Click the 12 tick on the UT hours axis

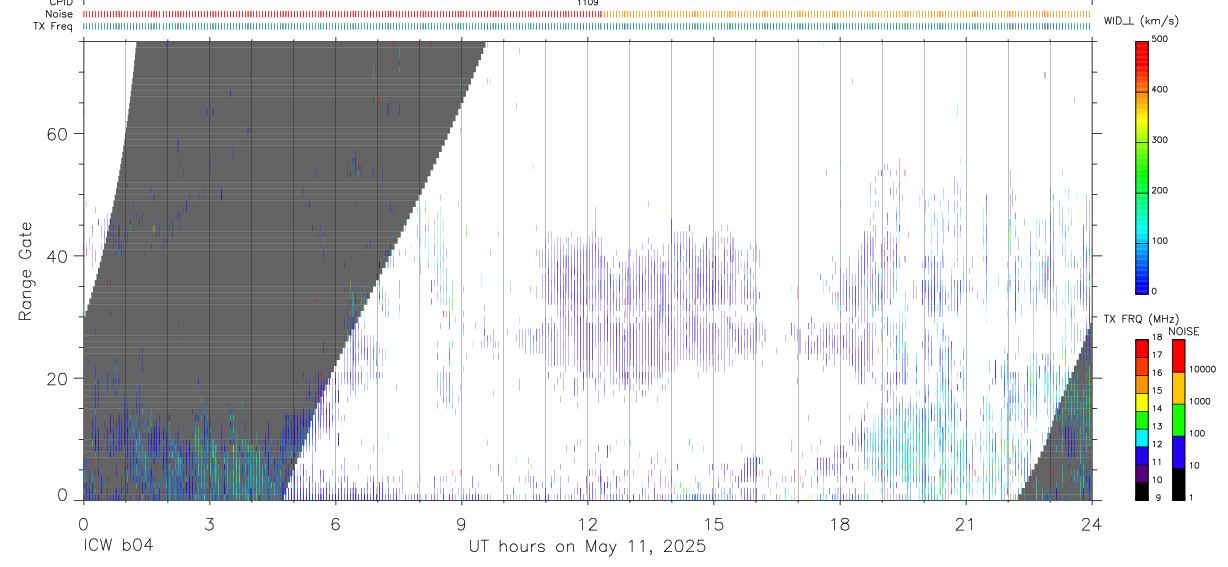[587, 524]
